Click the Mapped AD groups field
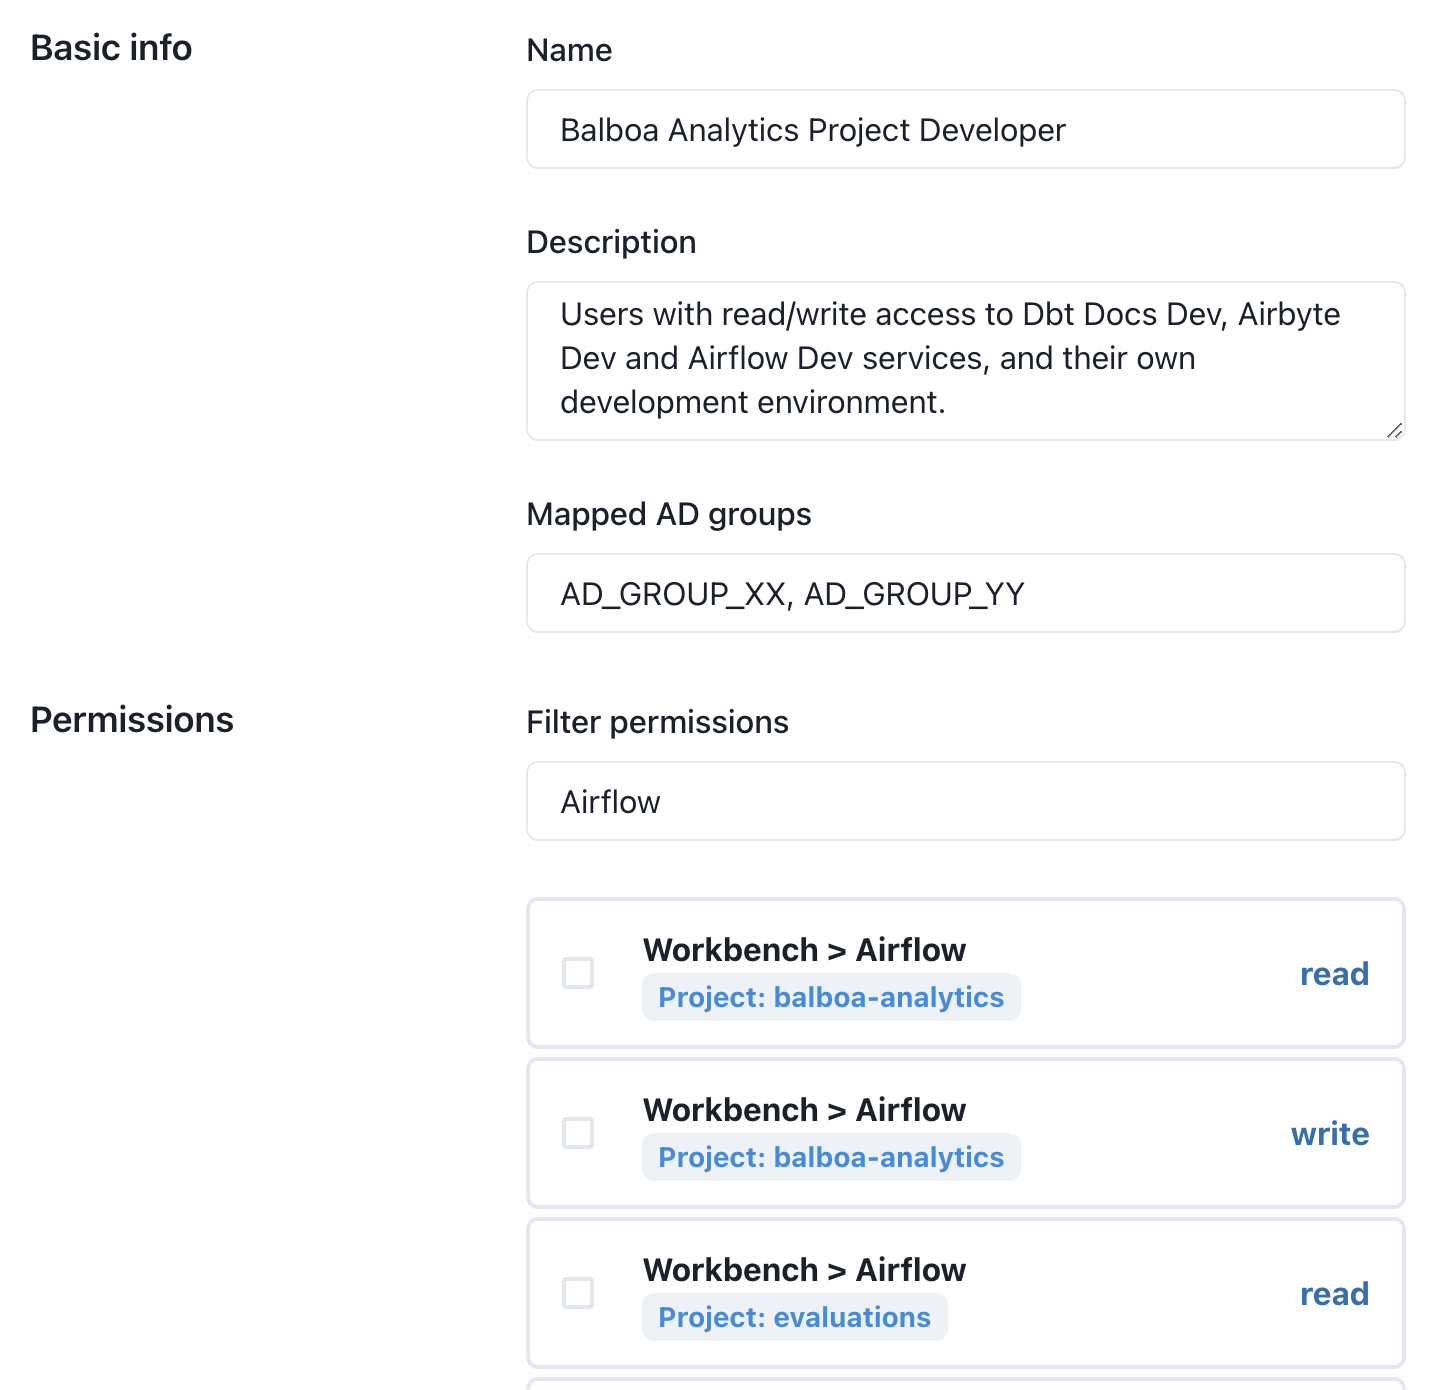Image resolution: width=1430 pixels, height=1390 pixels. pyautogui.click(x=965, y=593)
